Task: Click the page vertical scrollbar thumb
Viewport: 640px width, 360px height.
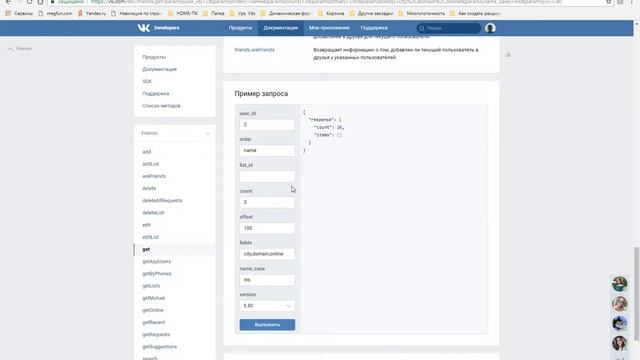Action: point(636,294)
